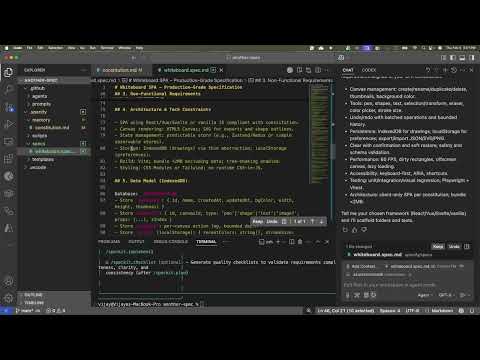The image size is (480, 360).
Task: Click the Copilot icon in title bar
Action: coord(341,58)
